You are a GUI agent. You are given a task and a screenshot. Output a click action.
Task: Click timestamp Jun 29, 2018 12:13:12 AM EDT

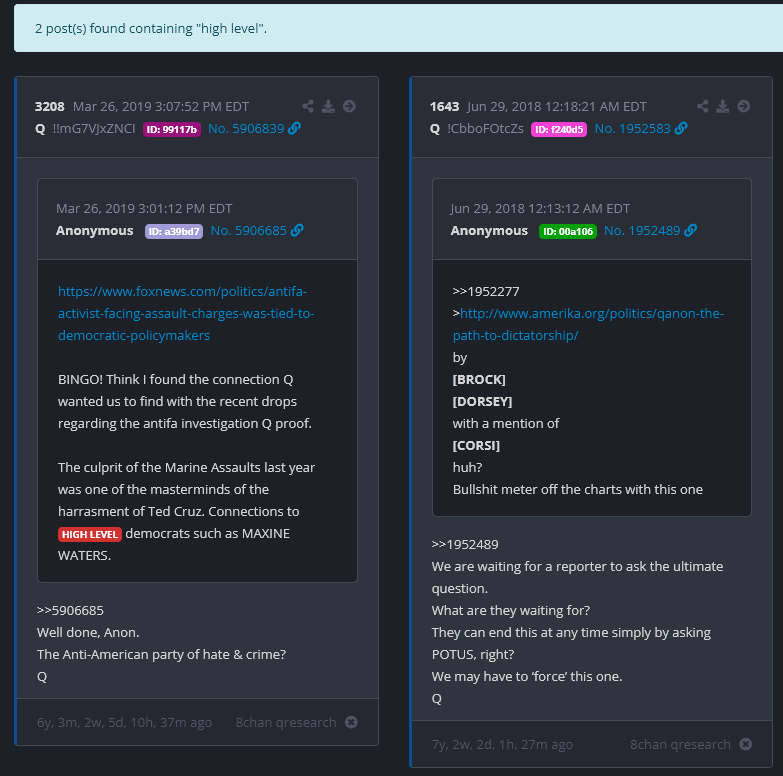(x=540, y=208)
